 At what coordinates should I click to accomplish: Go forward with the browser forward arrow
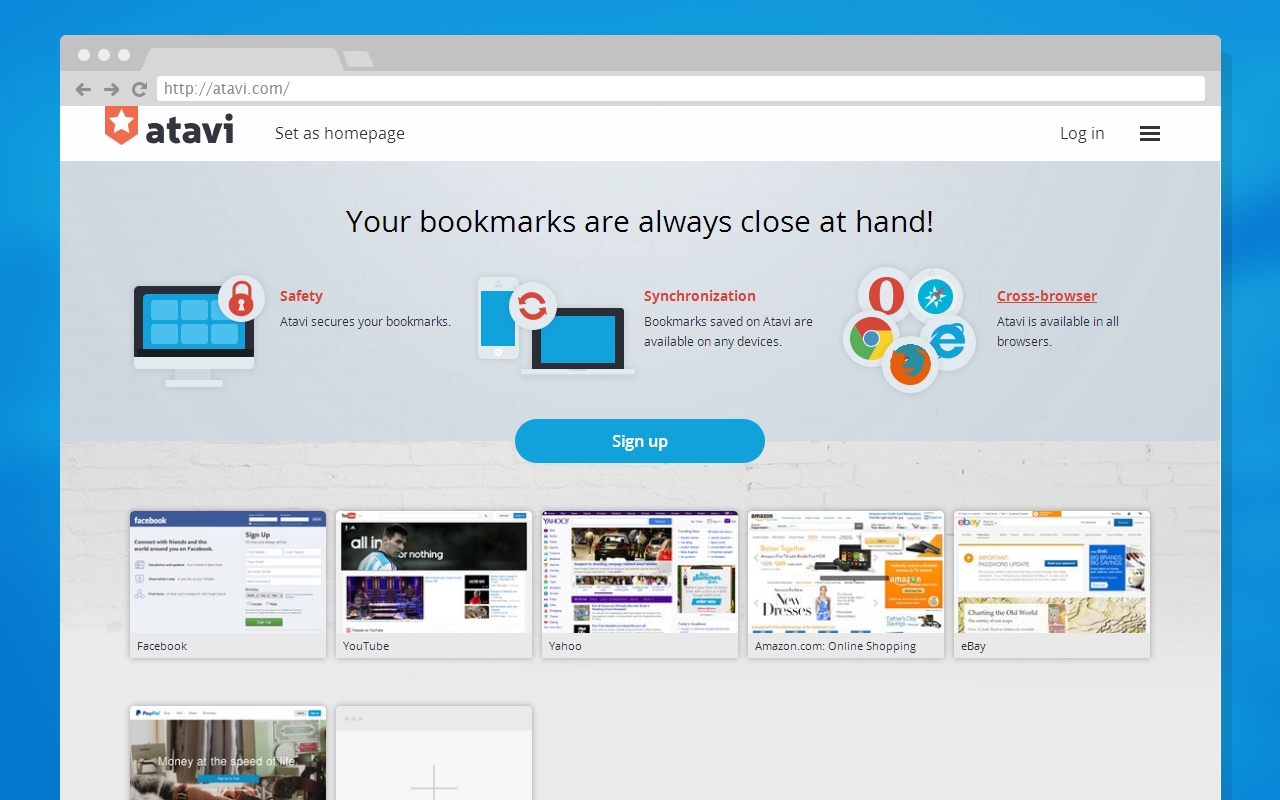[x=111, y=89]
